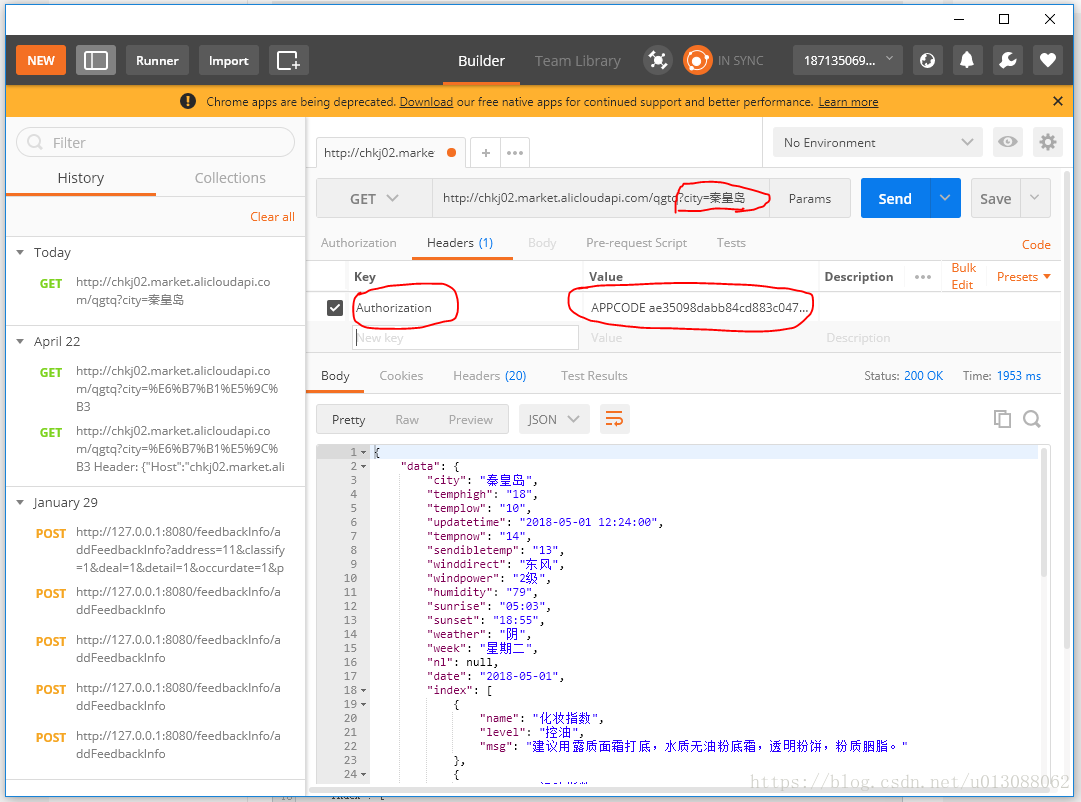Viewport: 1081px width, 802px height.
Task: Click the heart icon in header
Action: [1047, 60]
